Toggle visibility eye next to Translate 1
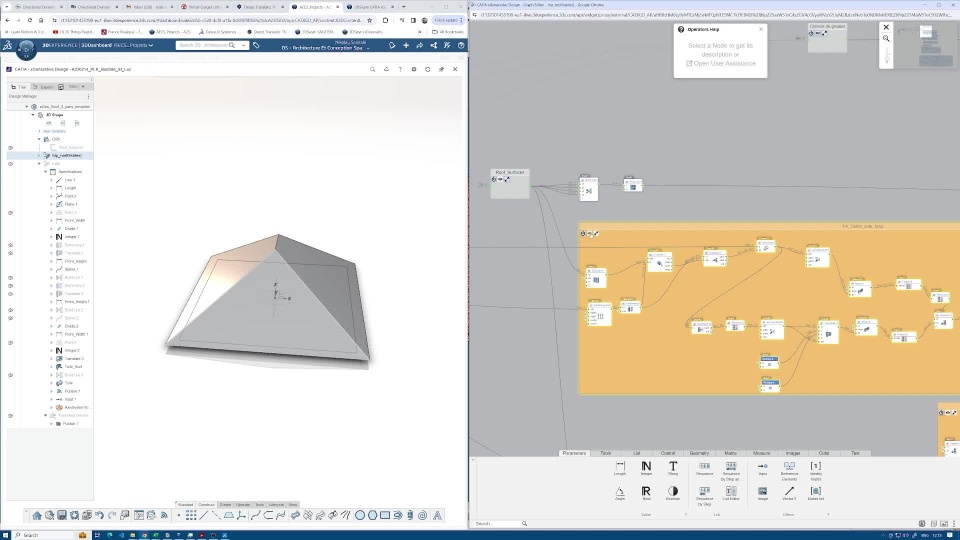Screen dimensions: 960x540 (x=10, y=253)
